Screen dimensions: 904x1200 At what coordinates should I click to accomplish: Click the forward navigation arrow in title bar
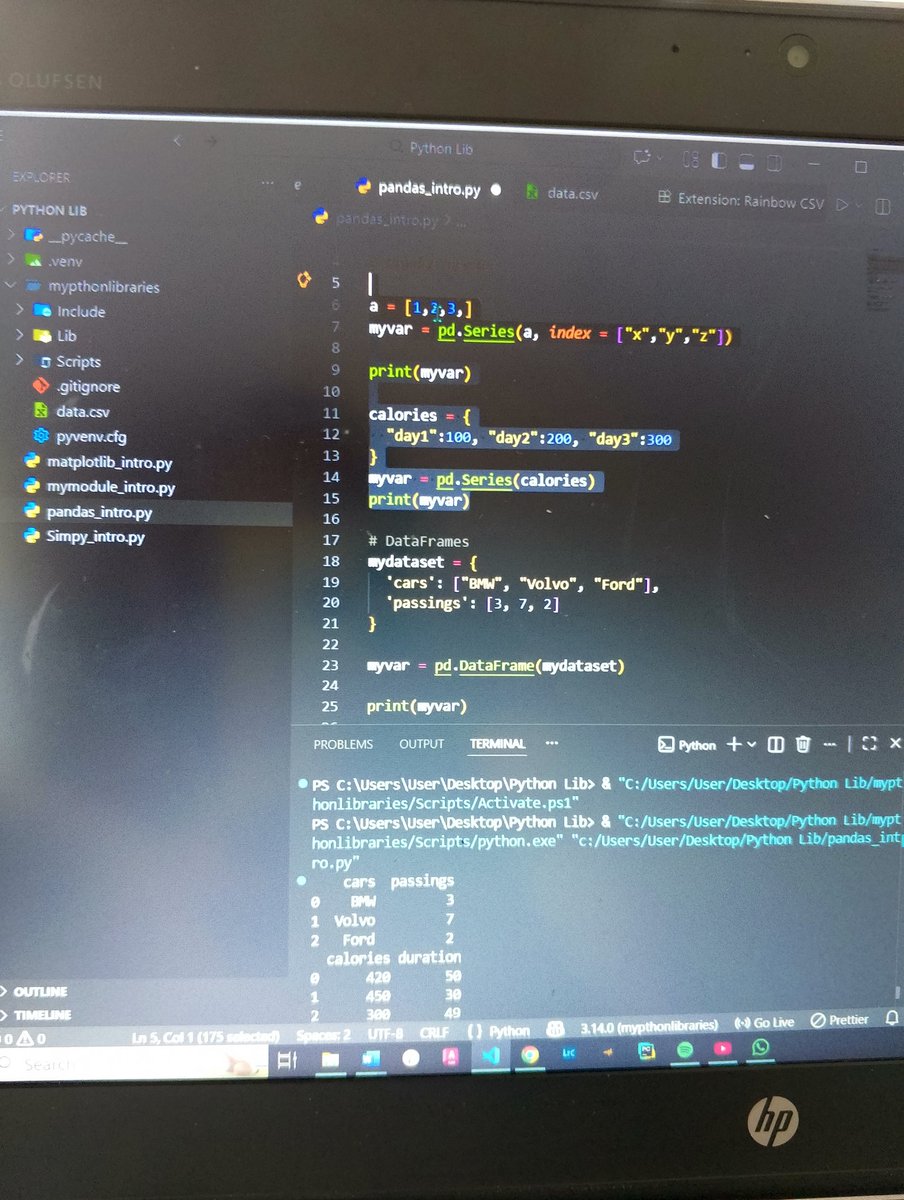pos(210,142)
